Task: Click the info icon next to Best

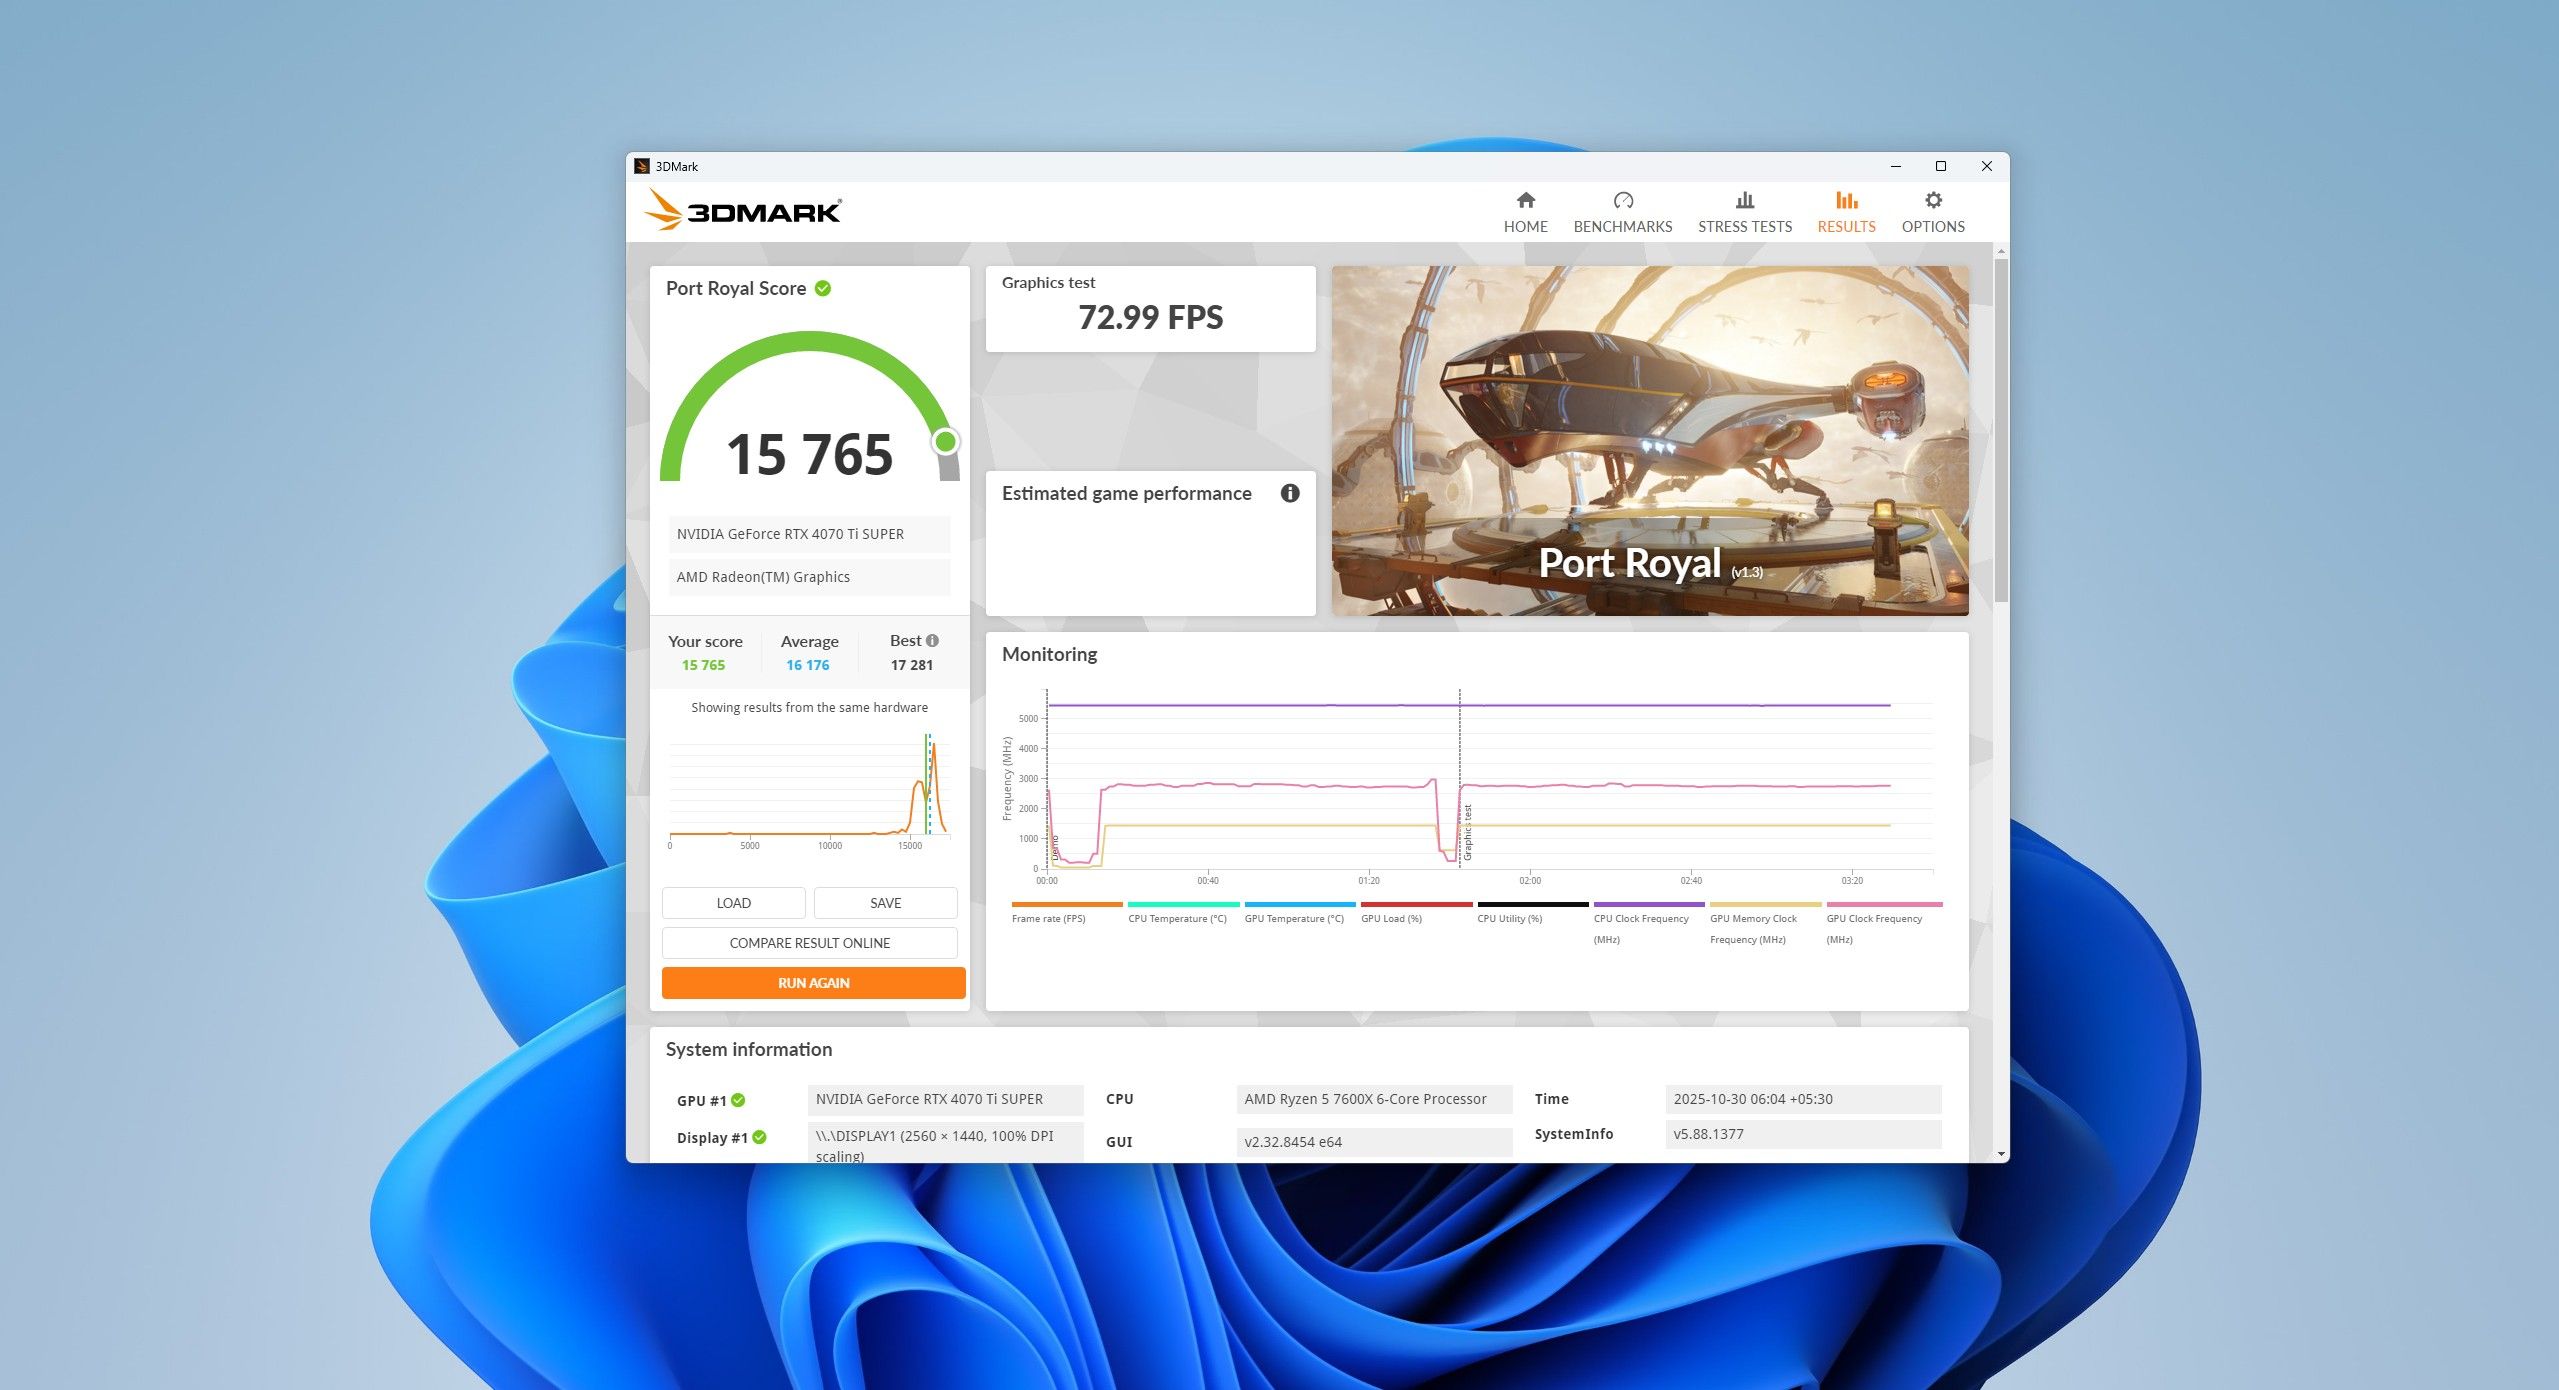Action: pyautogui.click(x=932, y=640)
